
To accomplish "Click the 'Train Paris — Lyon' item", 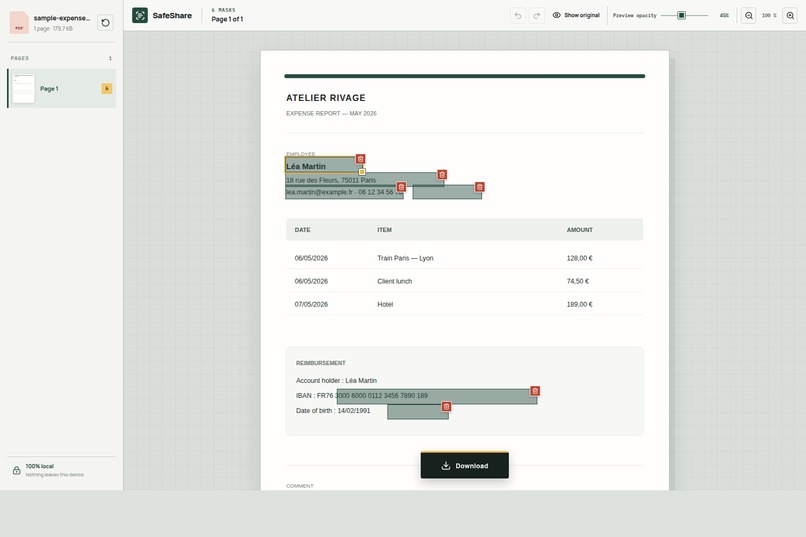I will click(x=405, y=258).
